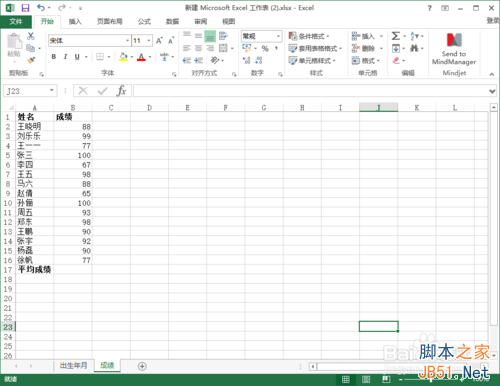Toggle top align button

coord(187,36)
